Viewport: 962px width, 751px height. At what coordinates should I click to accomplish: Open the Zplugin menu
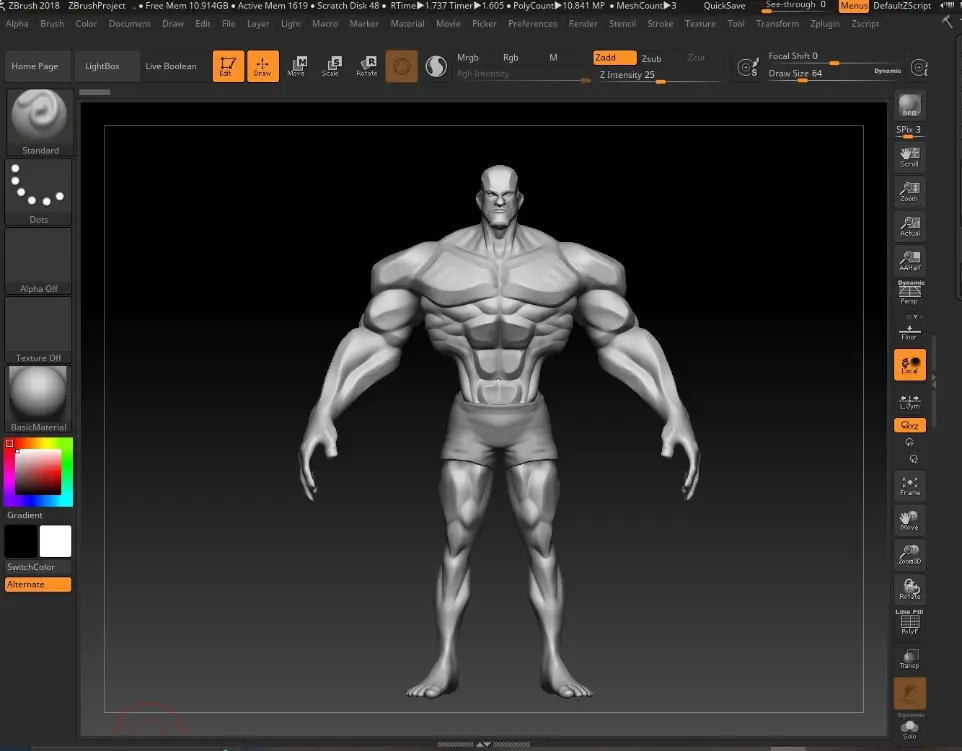click(x=825, y=24)
